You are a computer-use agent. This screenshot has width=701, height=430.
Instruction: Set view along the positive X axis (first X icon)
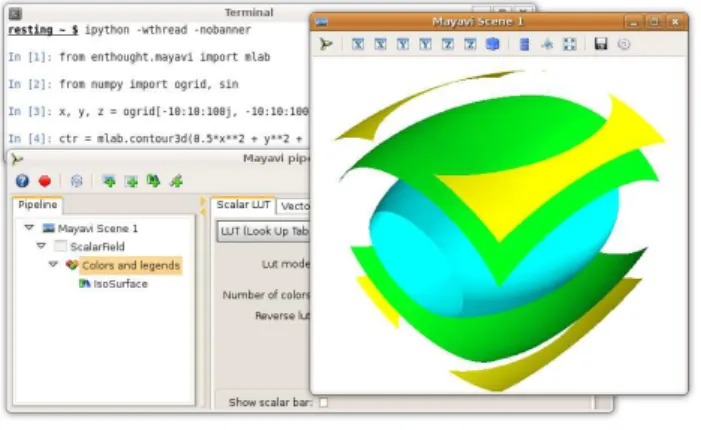tap(358, 44)
